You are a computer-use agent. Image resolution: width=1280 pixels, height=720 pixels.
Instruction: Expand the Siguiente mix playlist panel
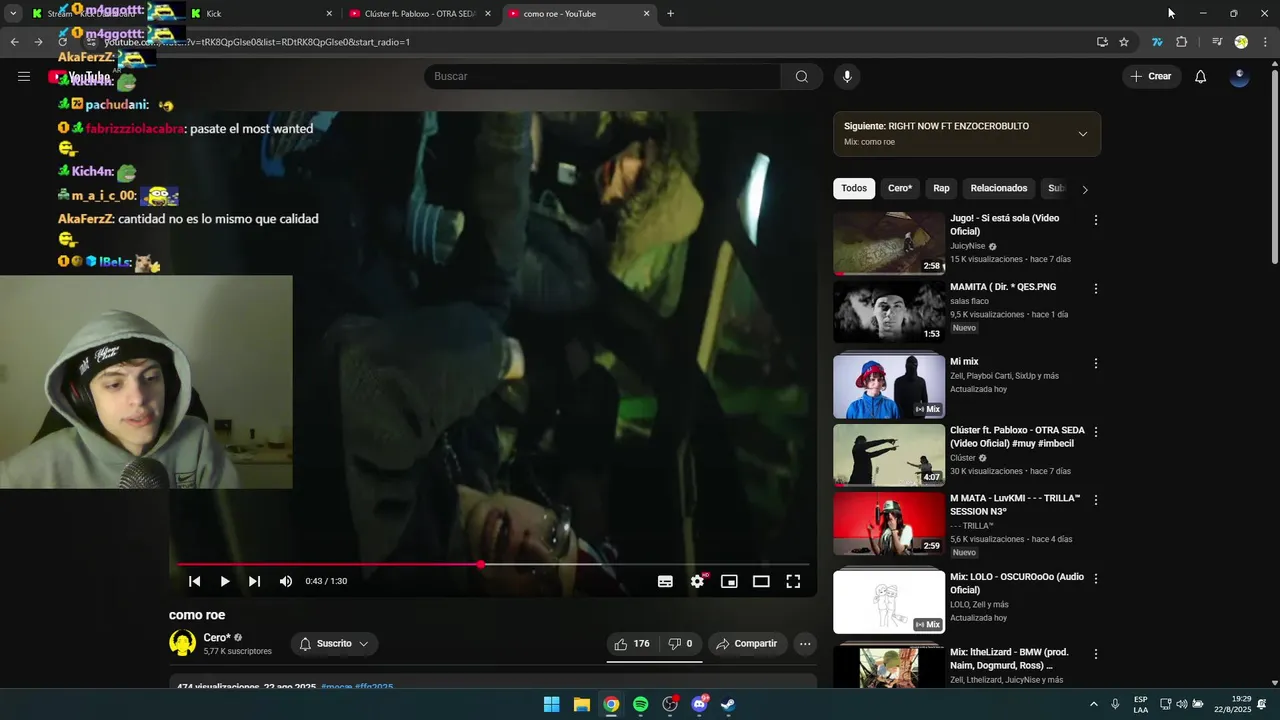click(x=1082, y=134)
